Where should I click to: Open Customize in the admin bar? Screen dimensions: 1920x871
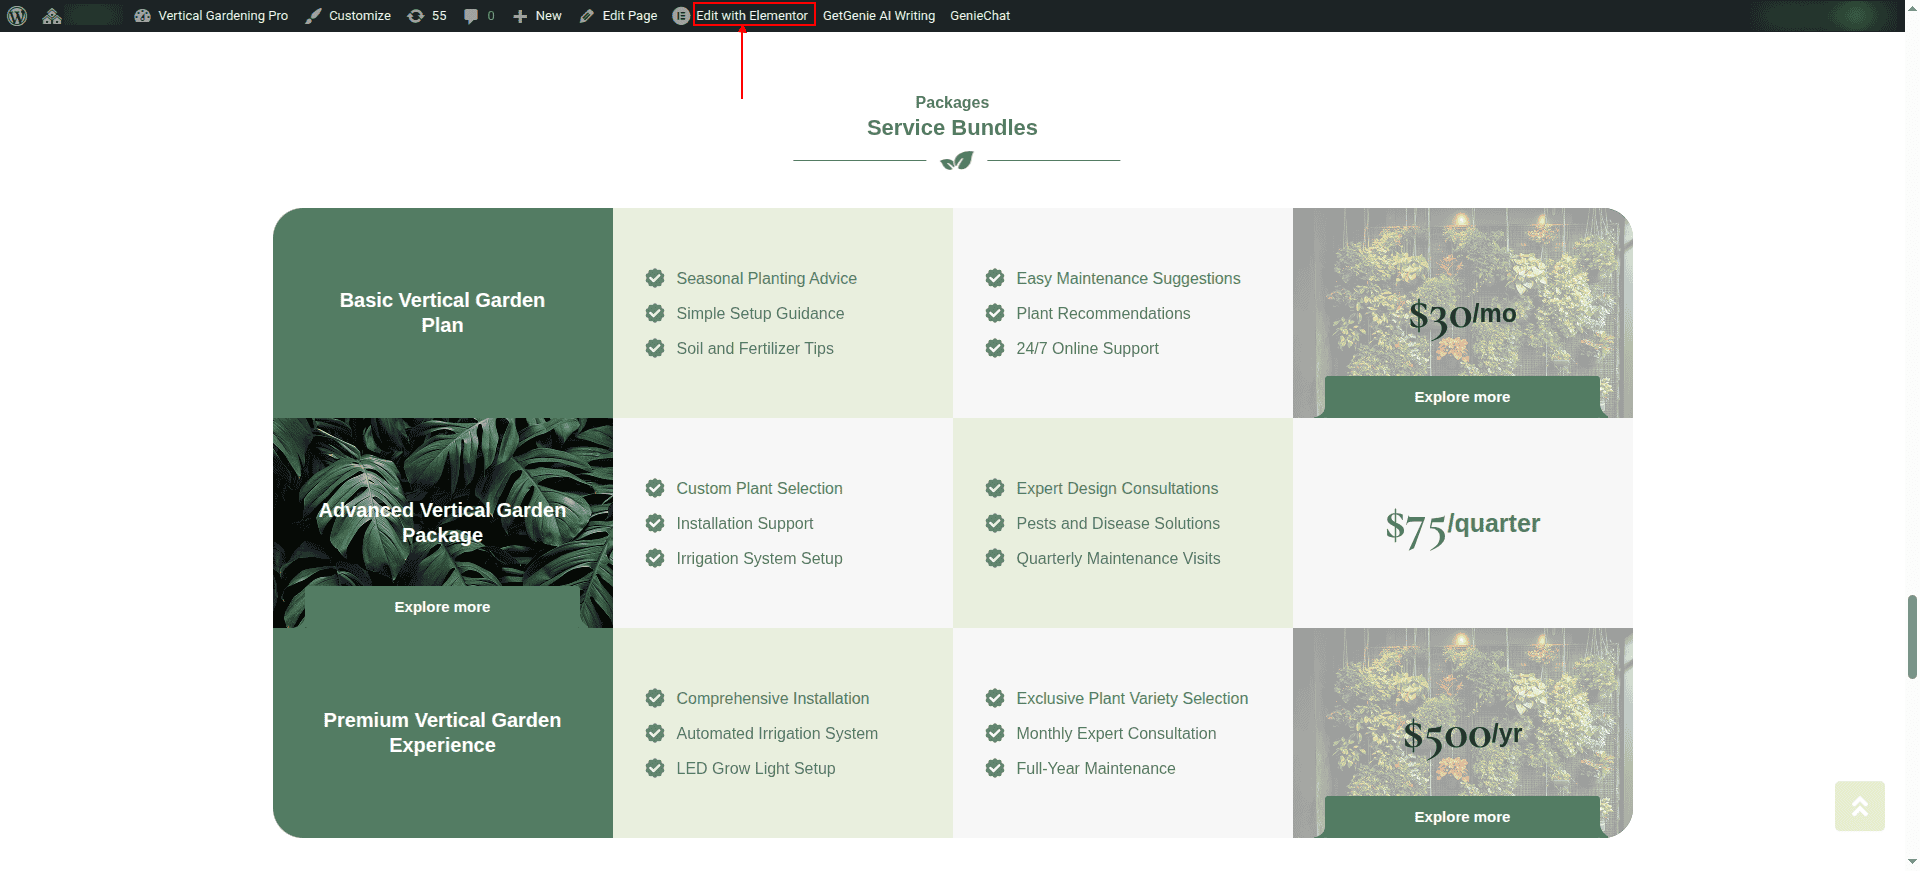(x=348, y=16)
